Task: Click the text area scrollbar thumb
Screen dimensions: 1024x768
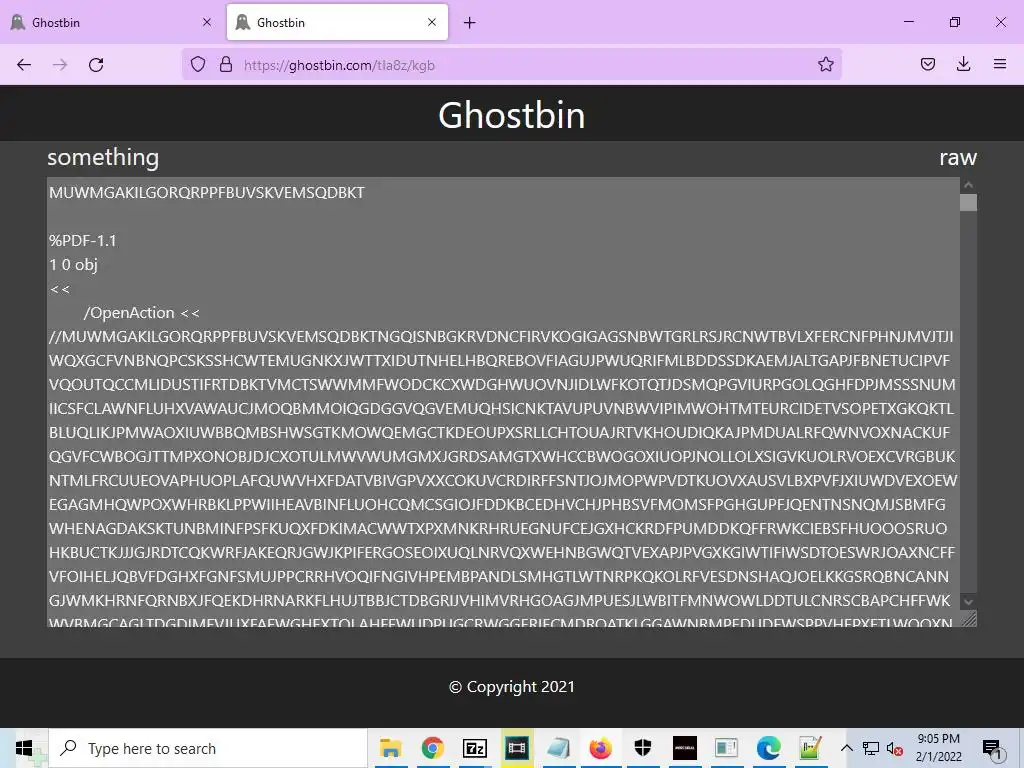Action: pos(968,202)
